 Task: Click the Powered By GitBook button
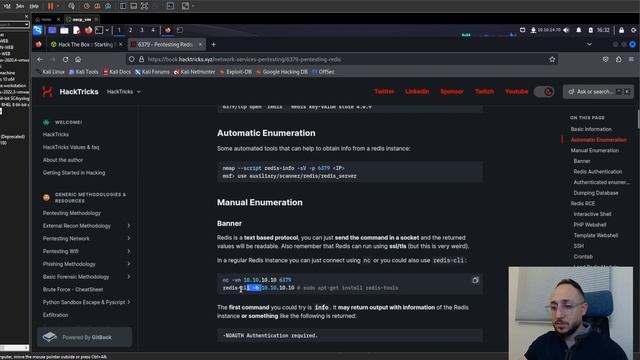tap(84, 337)
